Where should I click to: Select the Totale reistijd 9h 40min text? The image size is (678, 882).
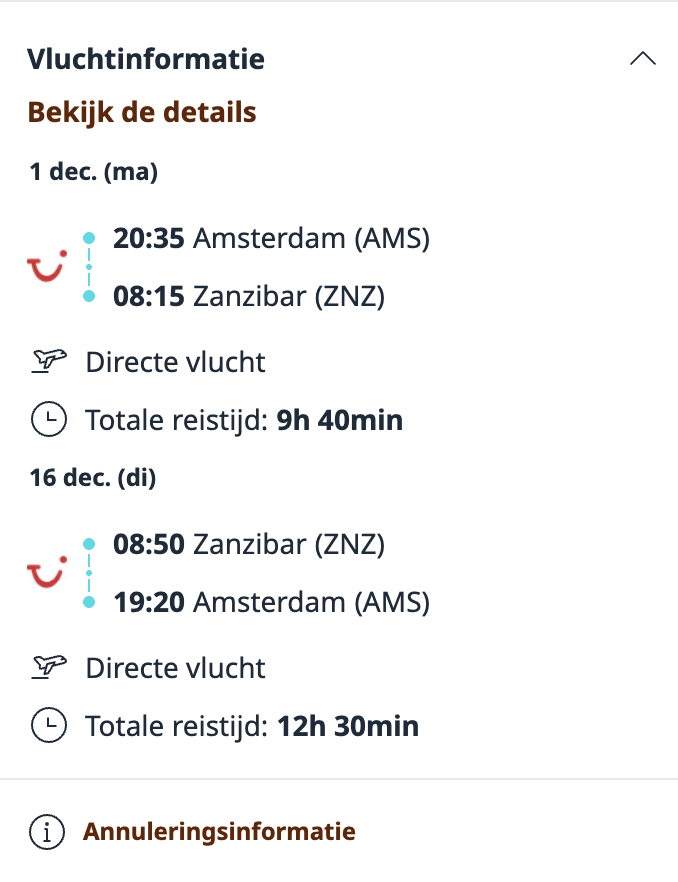tap(244, 419)
